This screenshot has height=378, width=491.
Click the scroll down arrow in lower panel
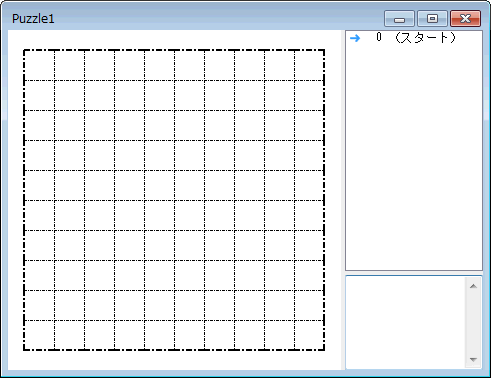pos(473,359)
